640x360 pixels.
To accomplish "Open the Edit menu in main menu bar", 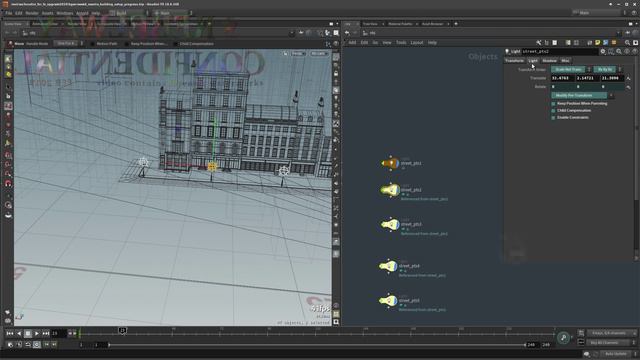I will [19, 13].
